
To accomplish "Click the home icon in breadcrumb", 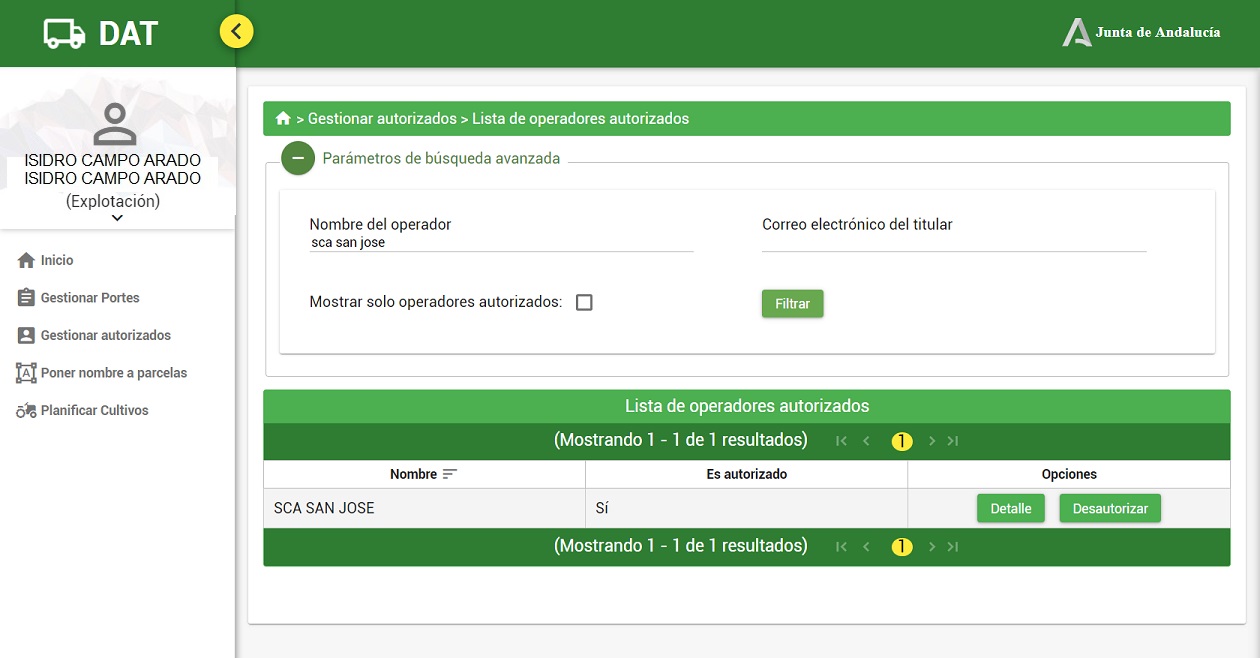I will (x=283, y=119).
